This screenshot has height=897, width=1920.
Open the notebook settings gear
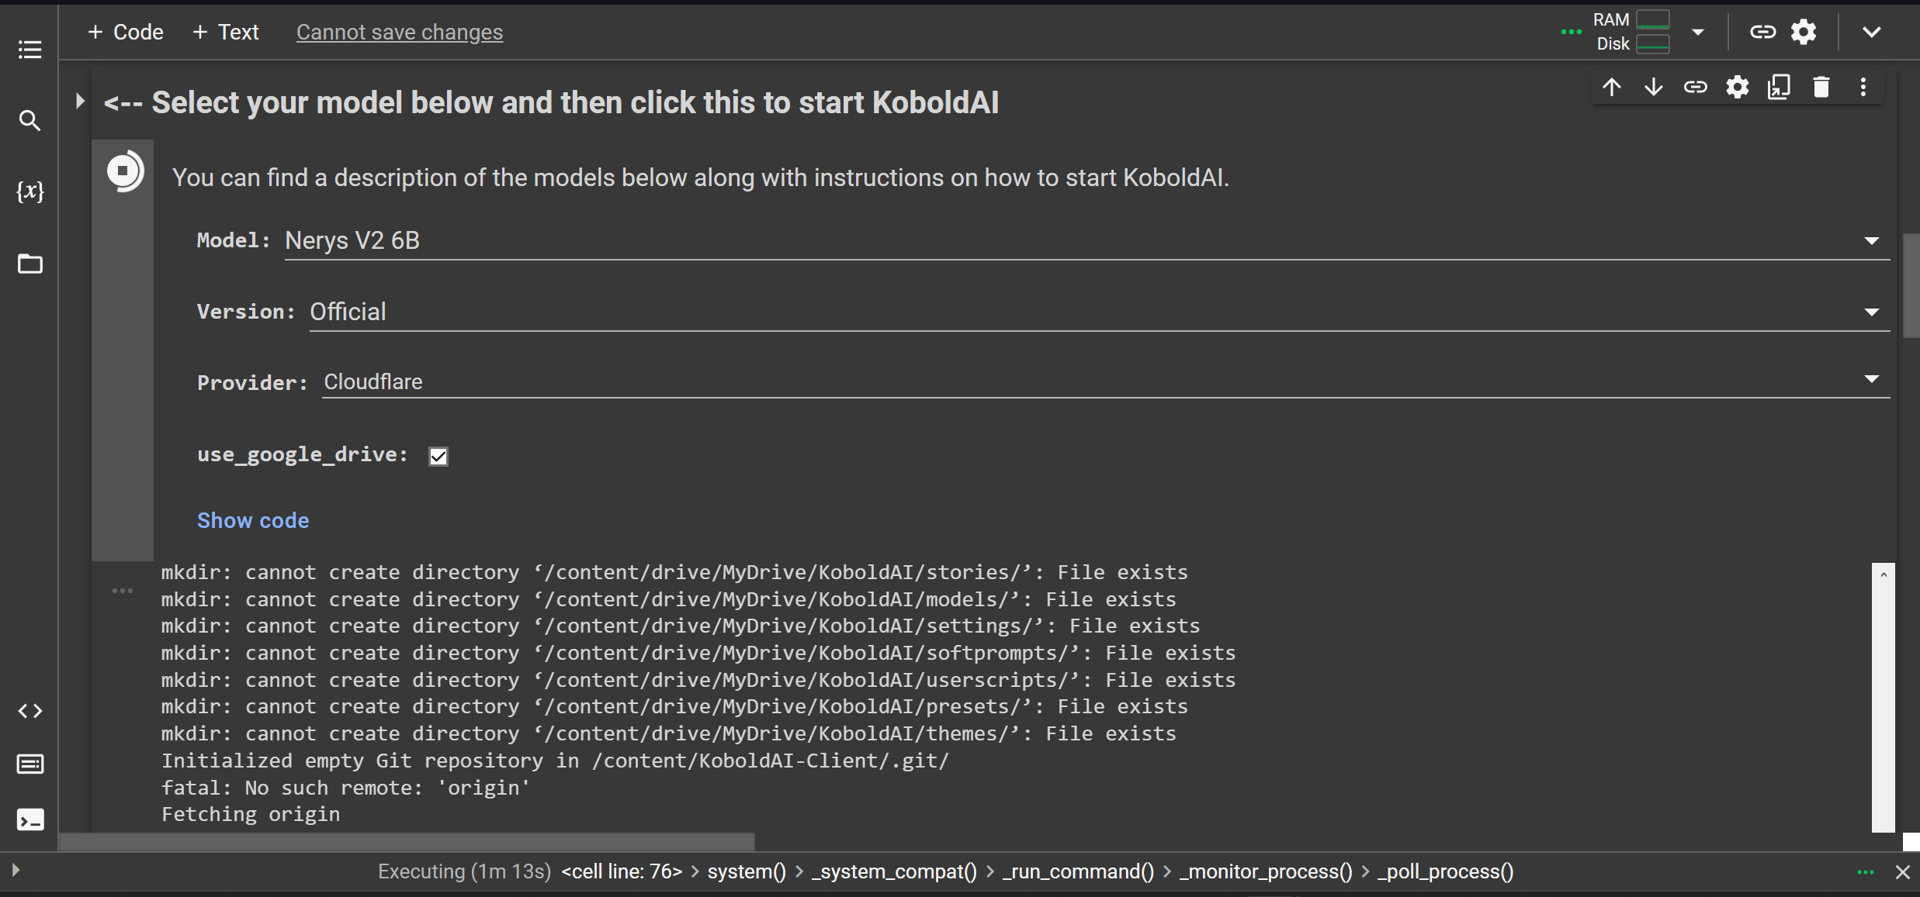tap(1803, 32)
